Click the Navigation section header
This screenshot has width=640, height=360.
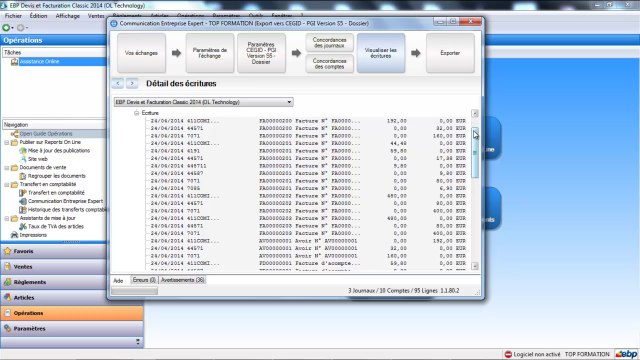pos(54,125)
